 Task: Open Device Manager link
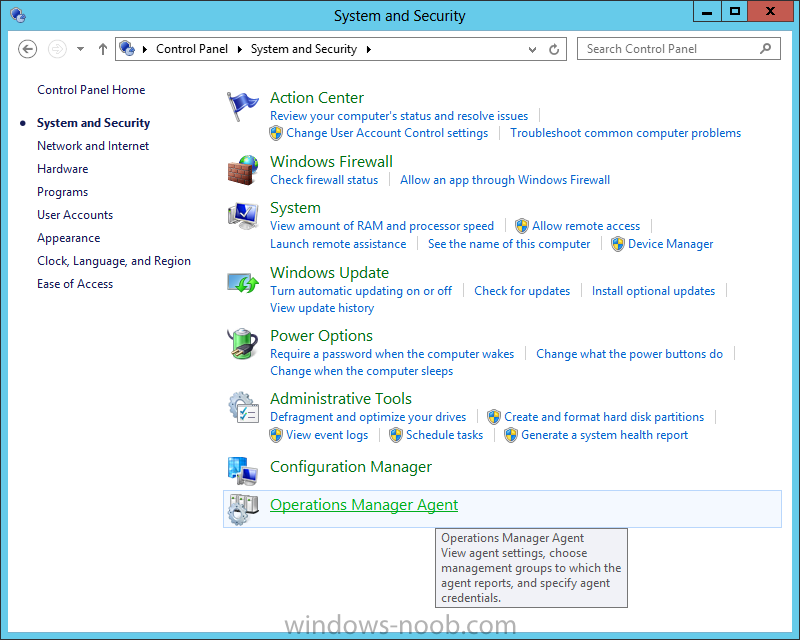click(x=670, y=244)
